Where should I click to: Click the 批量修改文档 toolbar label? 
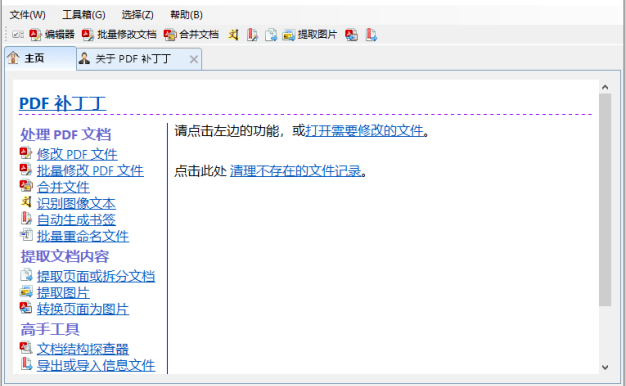coord(127,35)
